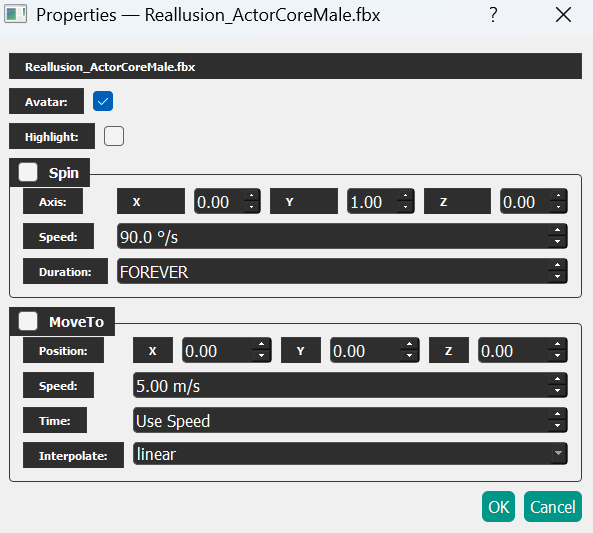593x533 pixels.
Task: Uncheck the Avatar checkbox
Action: [103, 101]
